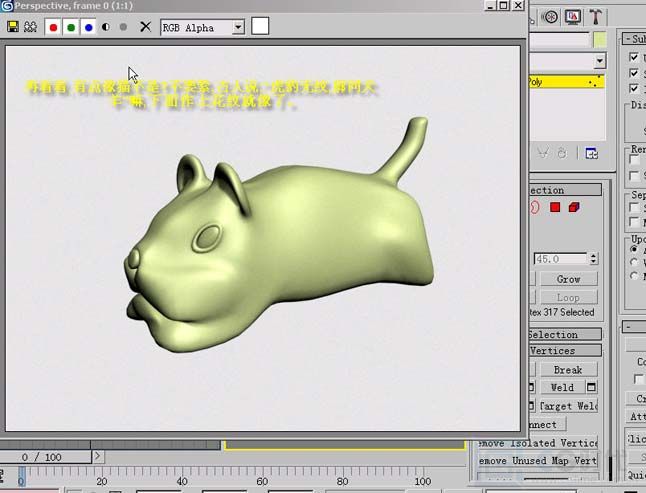Select Polygon sub-object red square icon

point(555,207)
